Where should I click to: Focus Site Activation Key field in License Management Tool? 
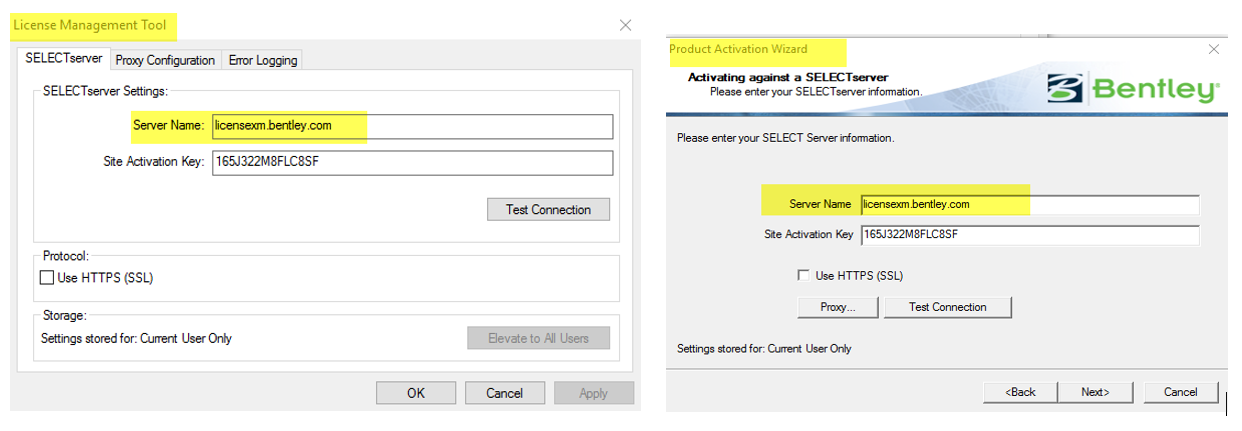point(412,162)
